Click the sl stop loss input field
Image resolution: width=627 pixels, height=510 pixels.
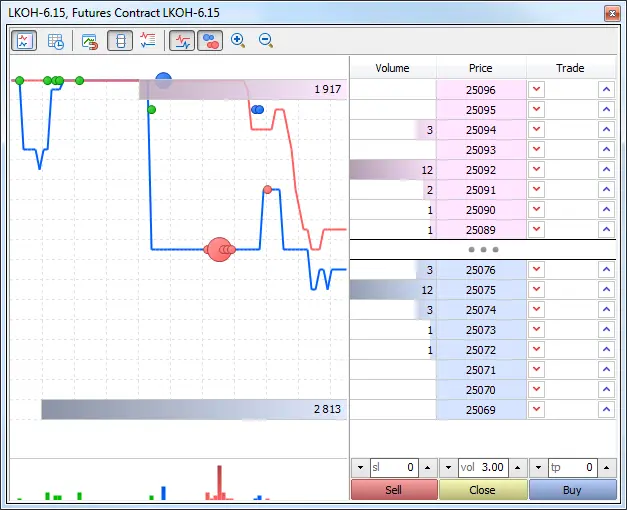(392, 468)
